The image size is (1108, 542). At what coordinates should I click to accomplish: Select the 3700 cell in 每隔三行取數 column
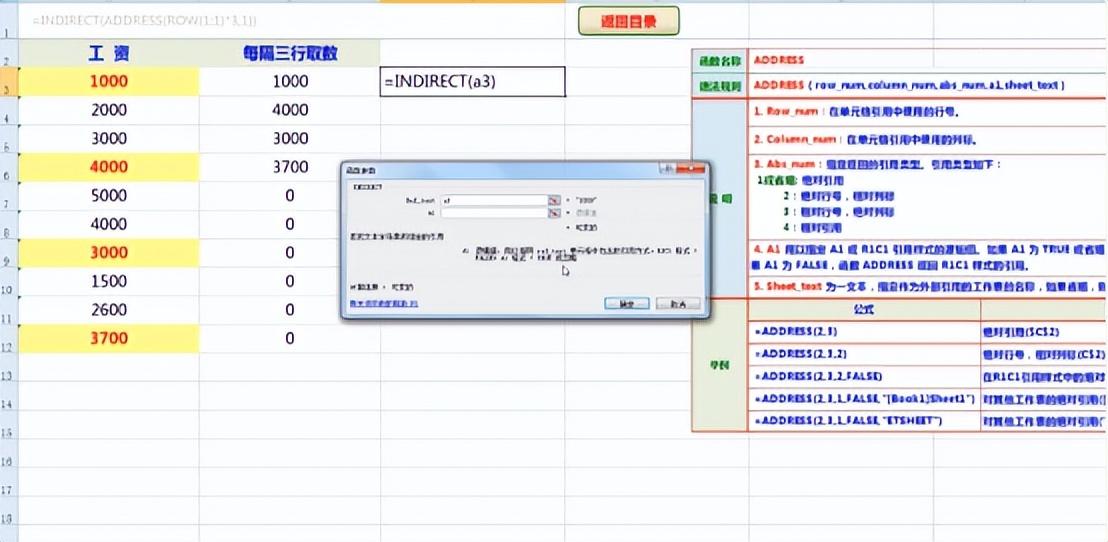click(x=290, y=167)
